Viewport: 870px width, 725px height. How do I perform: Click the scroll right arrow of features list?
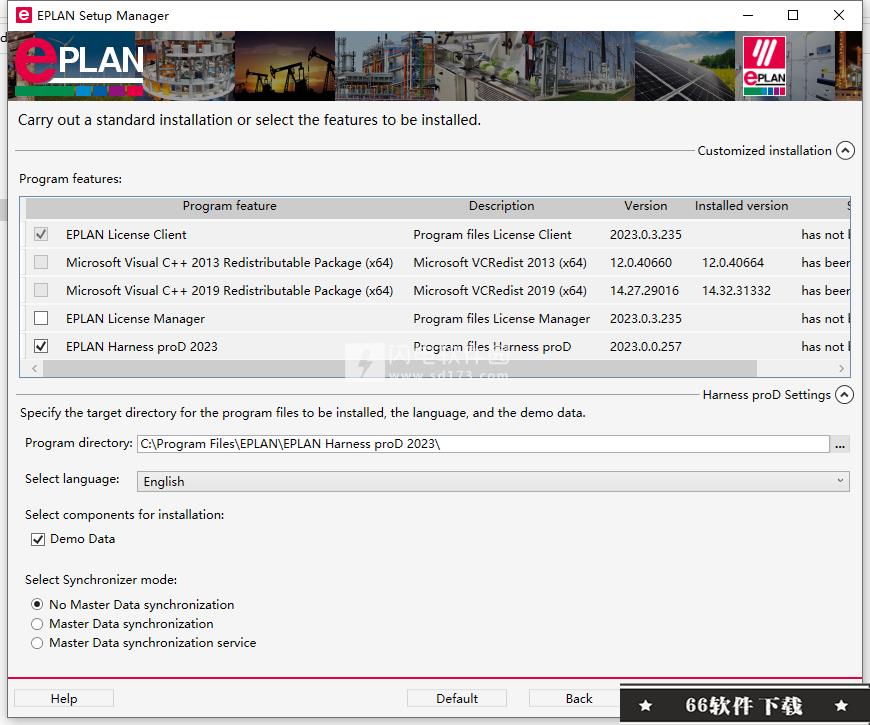click(x=842, y=368)
